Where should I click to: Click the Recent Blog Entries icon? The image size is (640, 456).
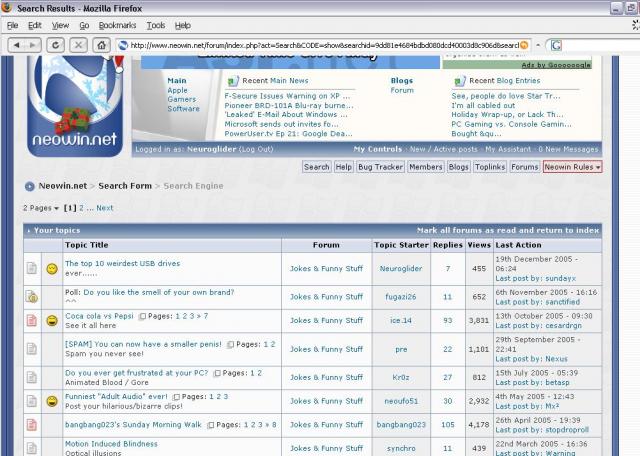tap(459, 81)
